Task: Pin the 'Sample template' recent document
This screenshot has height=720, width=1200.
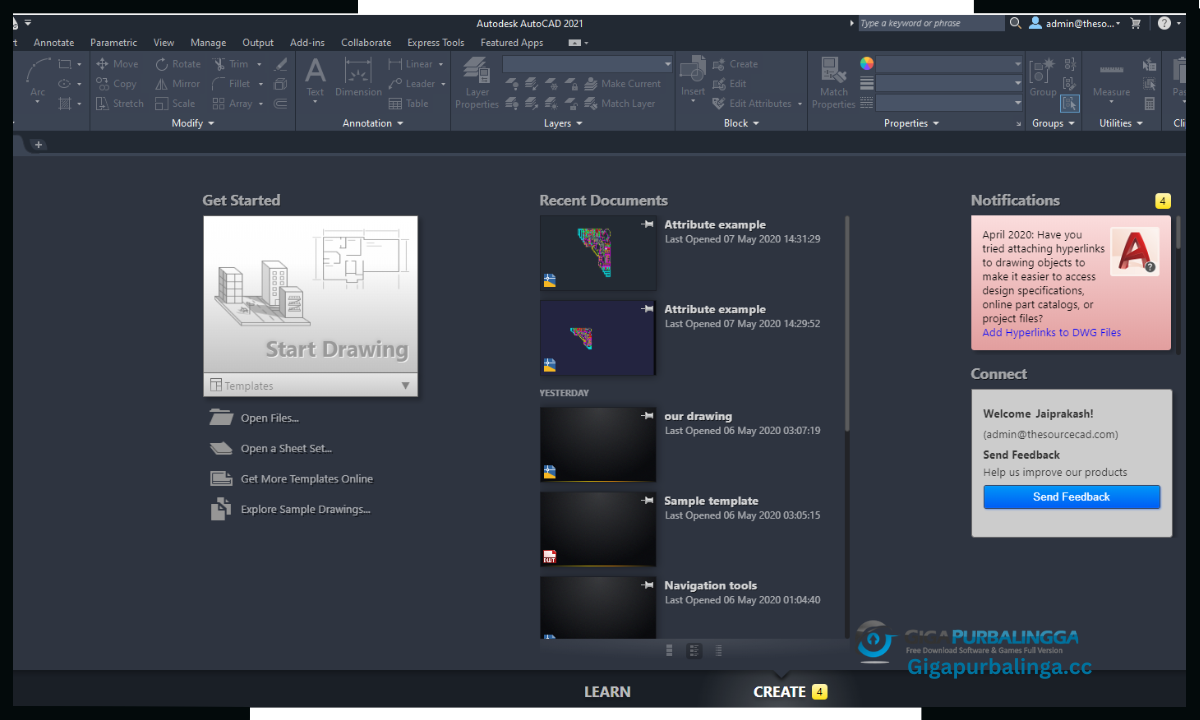Action: 647,500
